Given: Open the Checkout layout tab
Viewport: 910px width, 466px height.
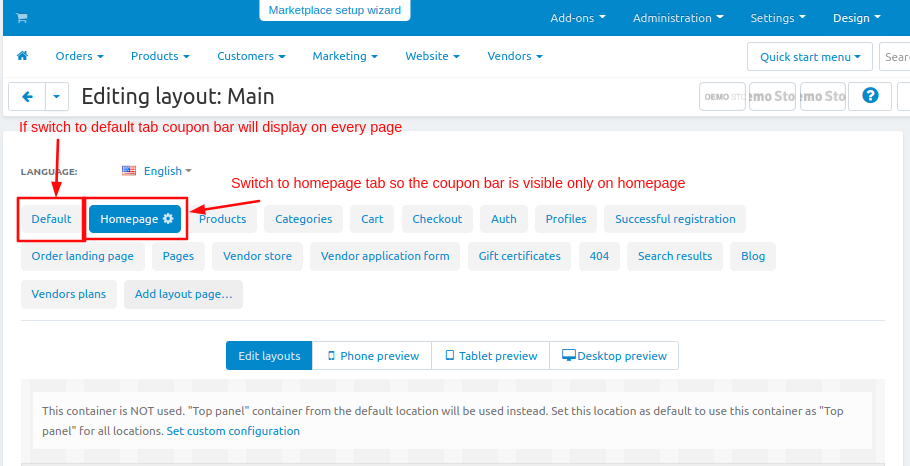Looking at the screenshot, I should pos(437,219).
